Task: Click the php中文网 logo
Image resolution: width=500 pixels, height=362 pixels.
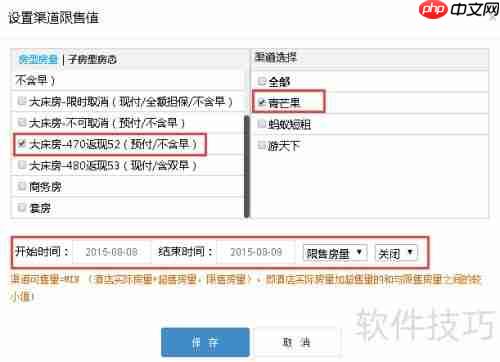Action: [459, 9]
